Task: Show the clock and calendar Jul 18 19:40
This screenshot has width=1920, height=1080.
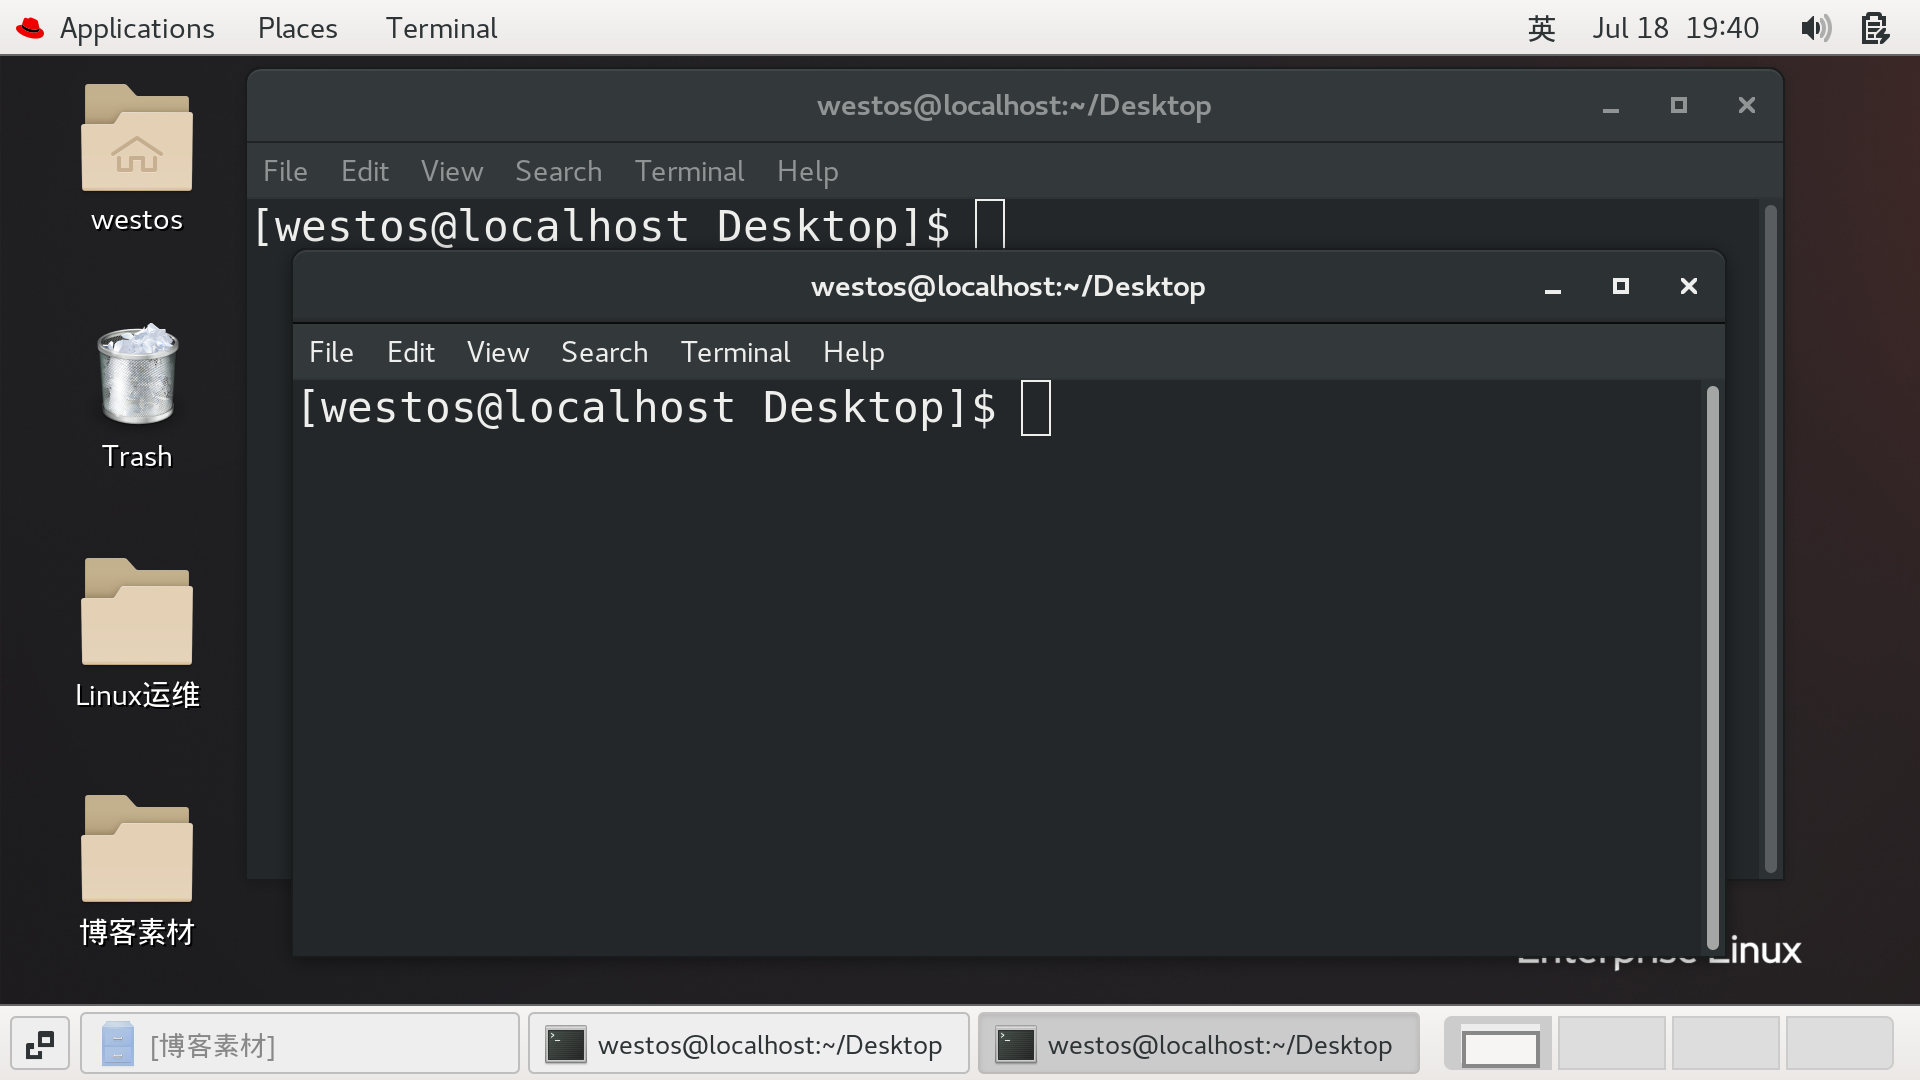Action: tap(1676, 28)
